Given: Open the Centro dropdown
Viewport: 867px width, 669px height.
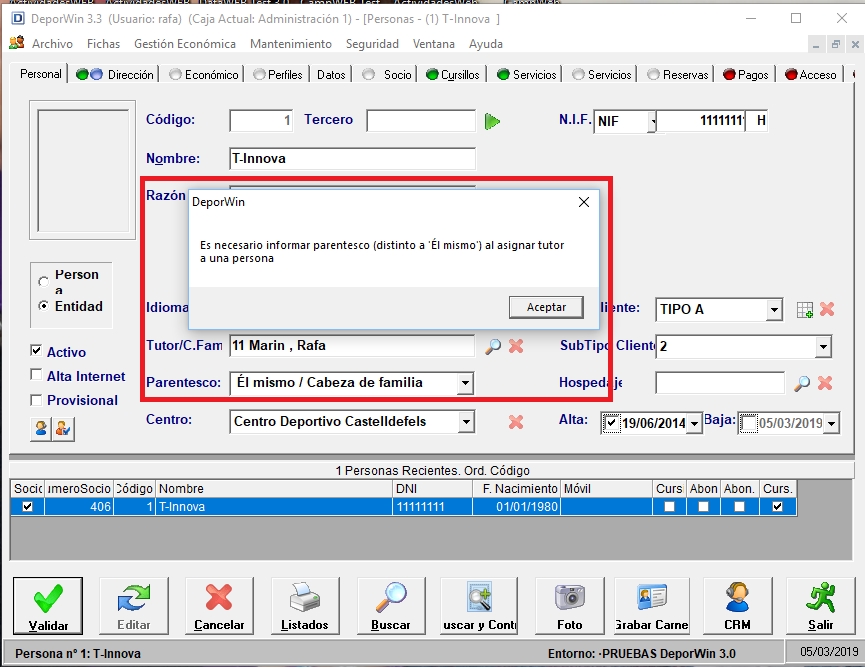Looking at the screenshot, I should click(x=466, y=422).
